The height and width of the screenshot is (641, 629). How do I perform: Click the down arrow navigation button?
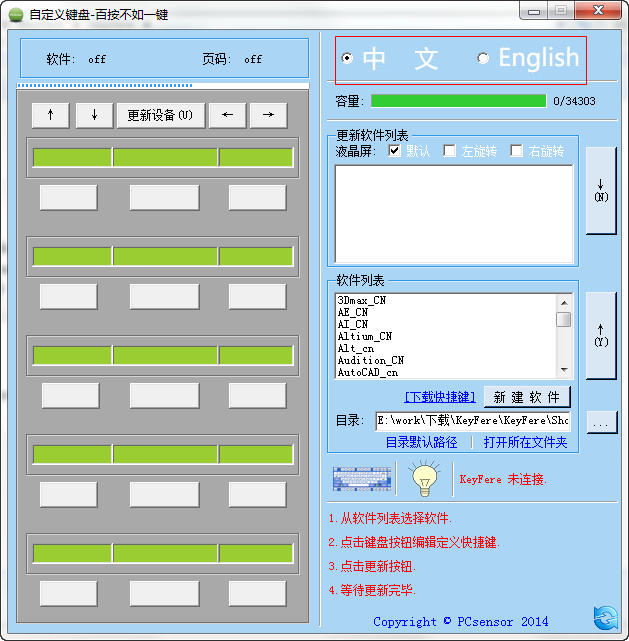pos(94,115)
